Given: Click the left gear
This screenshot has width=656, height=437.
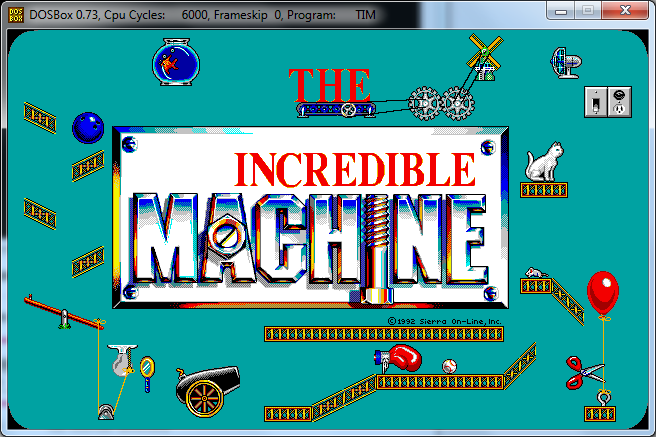Looking at the screenshot, I should coord(424,103).
